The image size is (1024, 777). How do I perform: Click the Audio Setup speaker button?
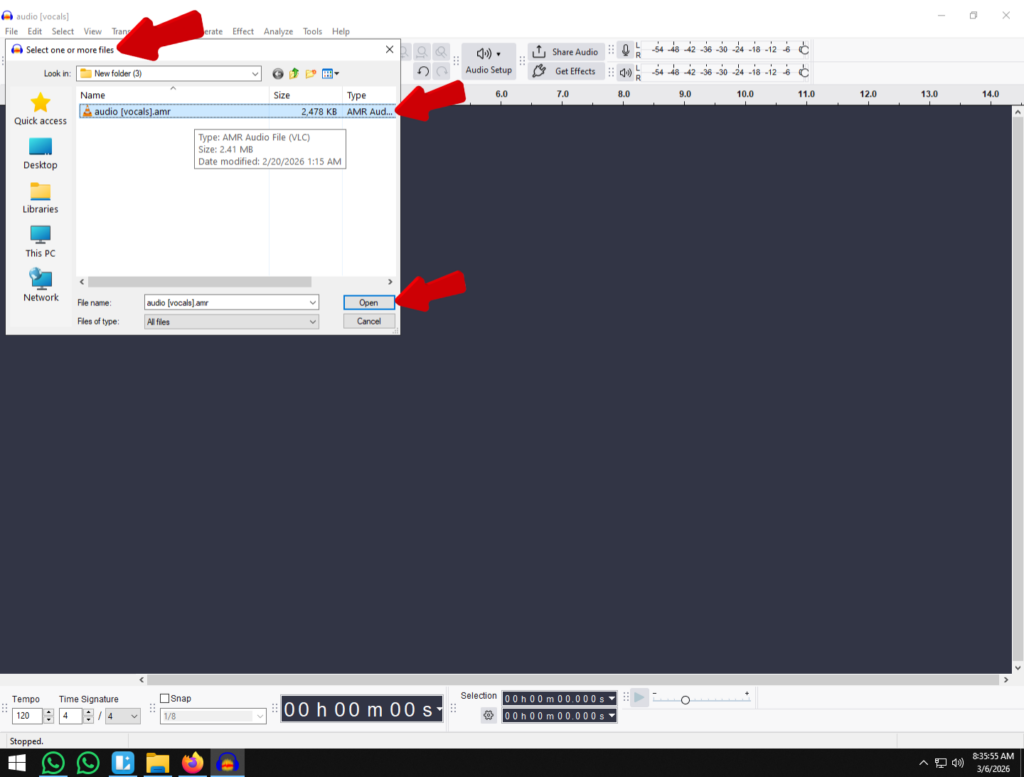487,54
